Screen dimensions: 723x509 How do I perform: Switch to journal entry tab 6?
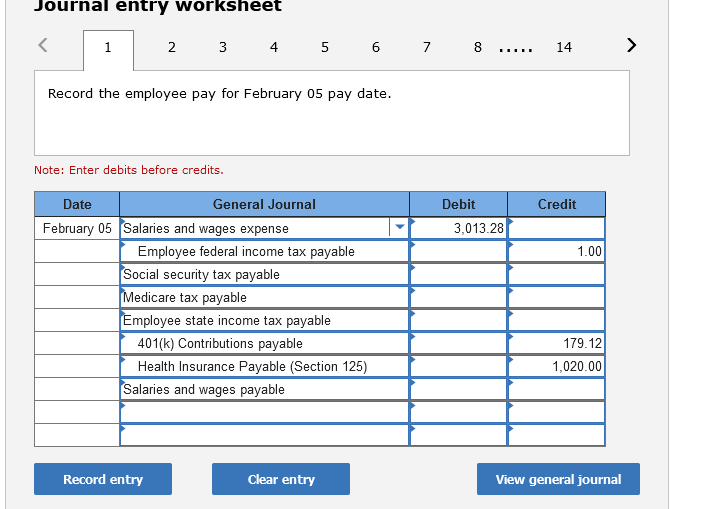click(x=376, y=47)
